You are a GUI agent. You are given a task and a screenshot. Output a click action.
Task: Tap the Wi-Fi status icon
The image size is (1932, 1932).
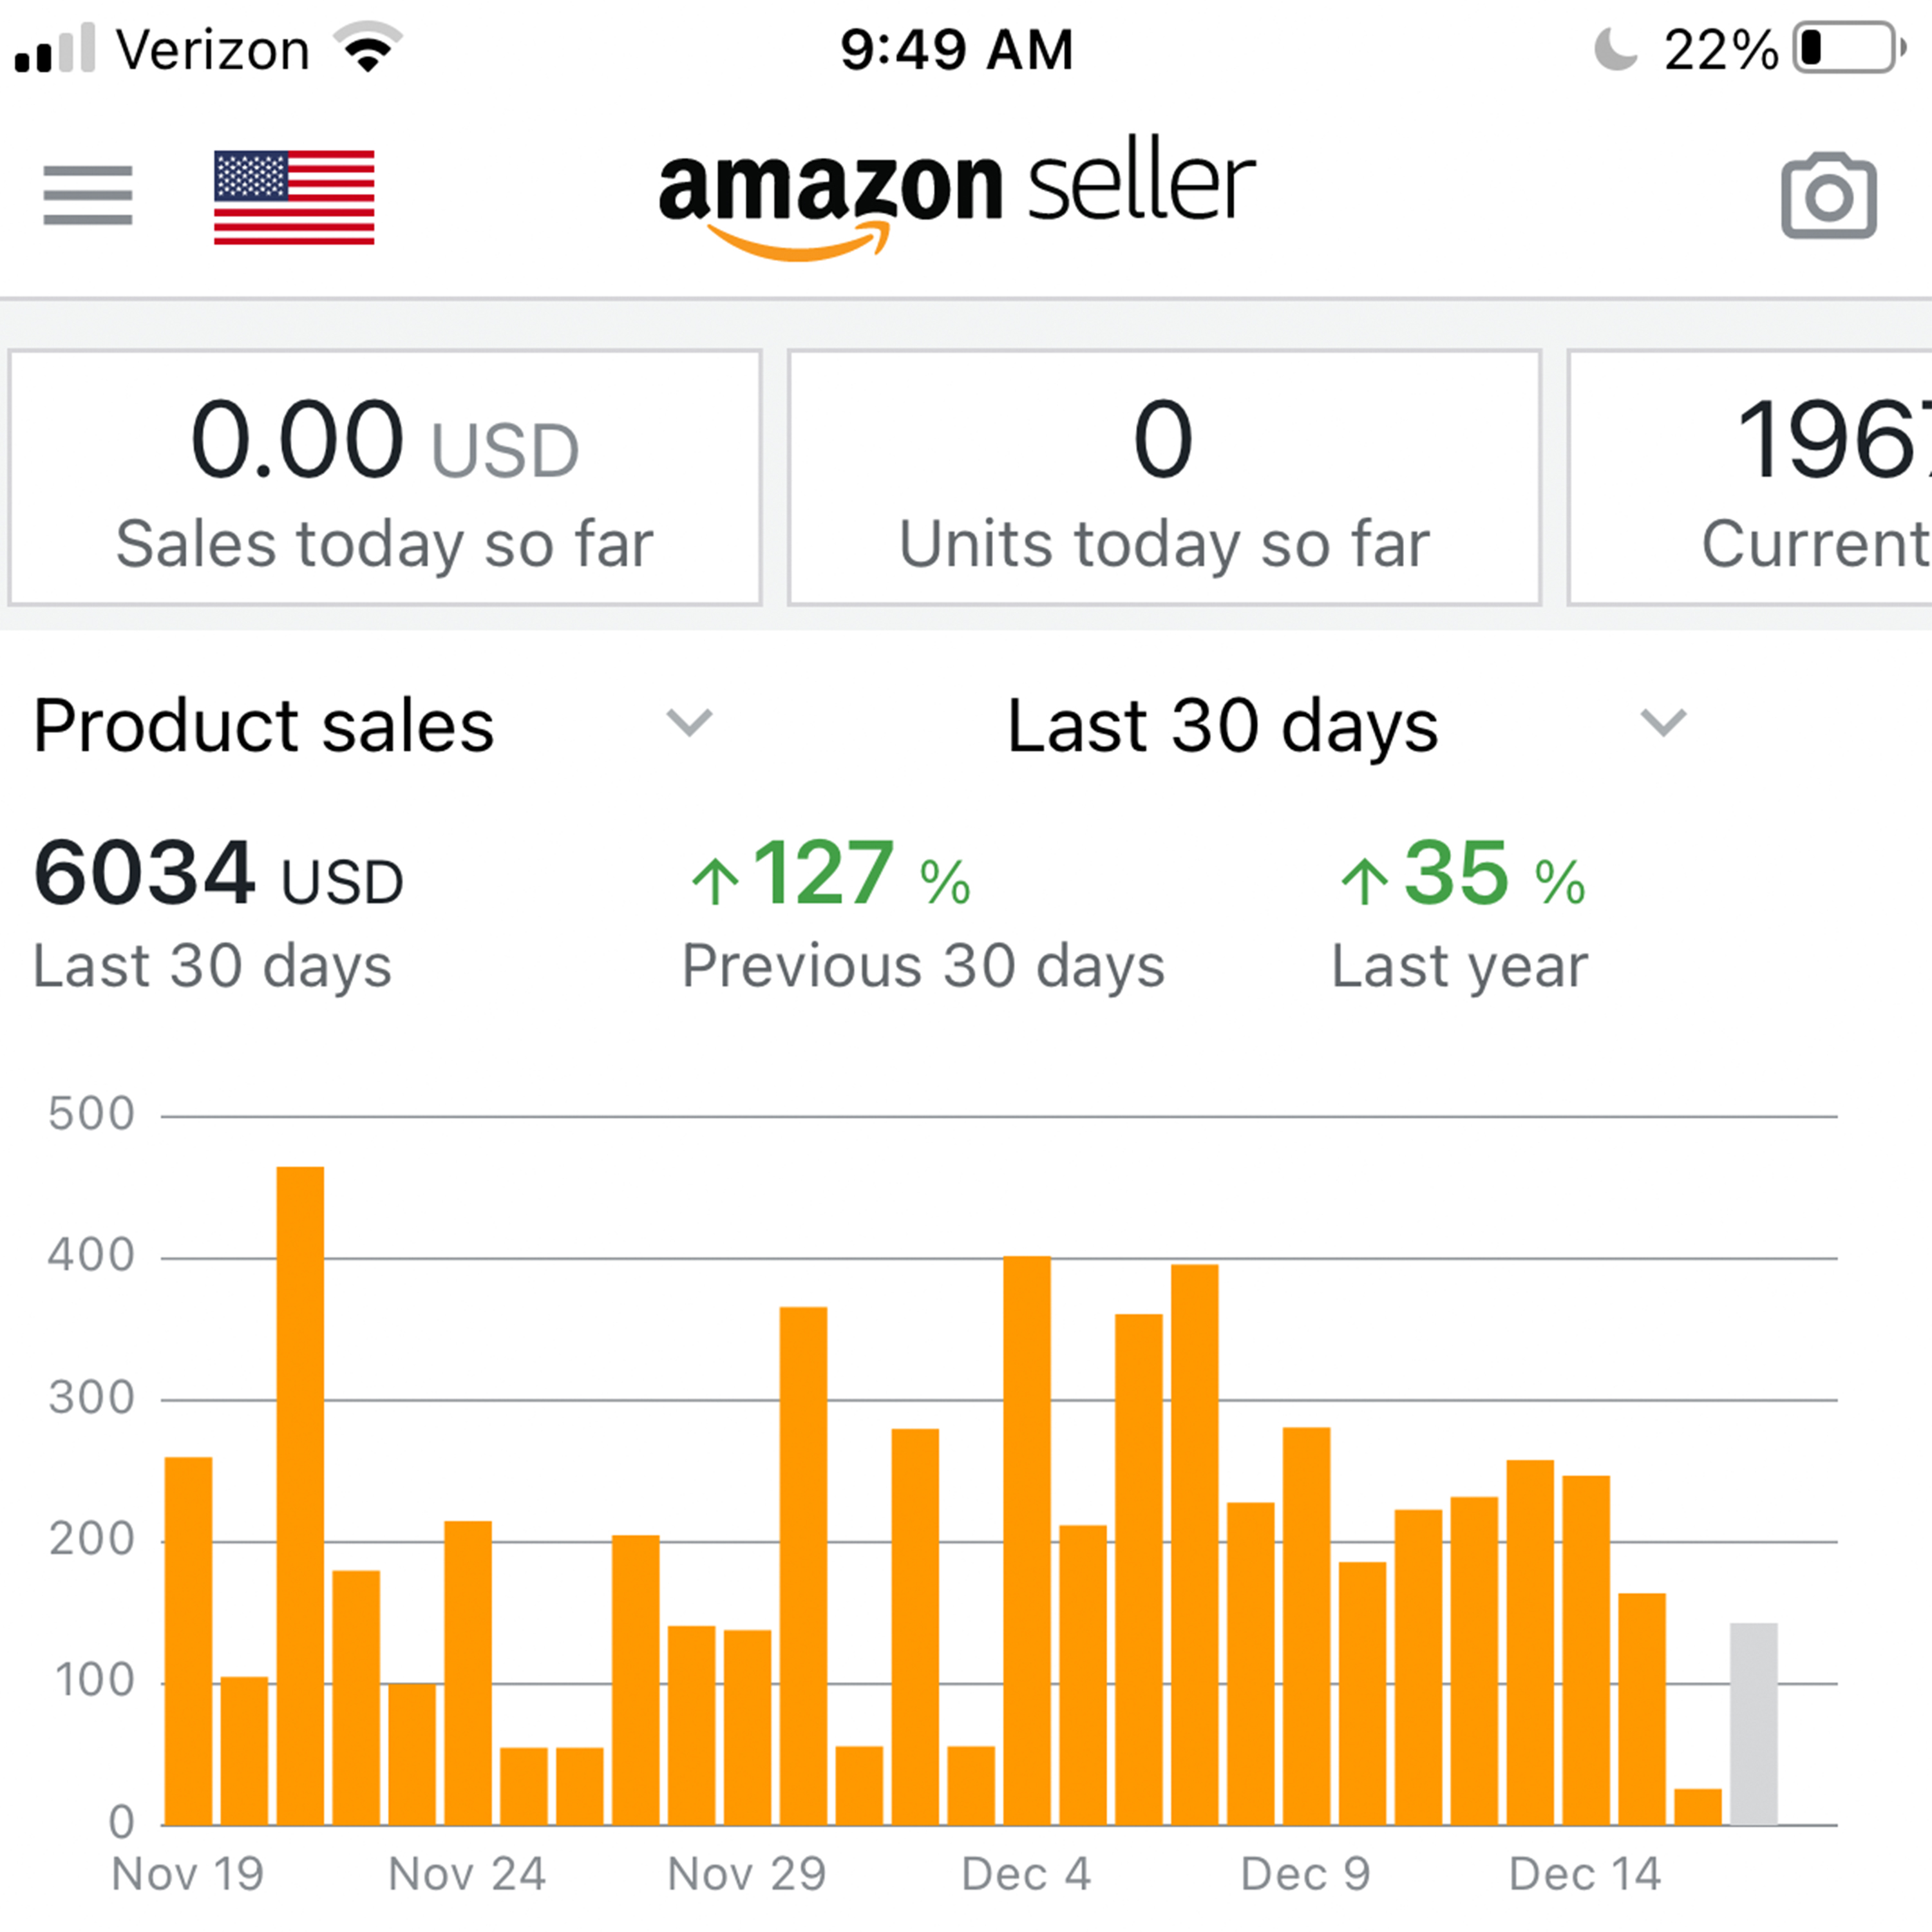[368, 48]
